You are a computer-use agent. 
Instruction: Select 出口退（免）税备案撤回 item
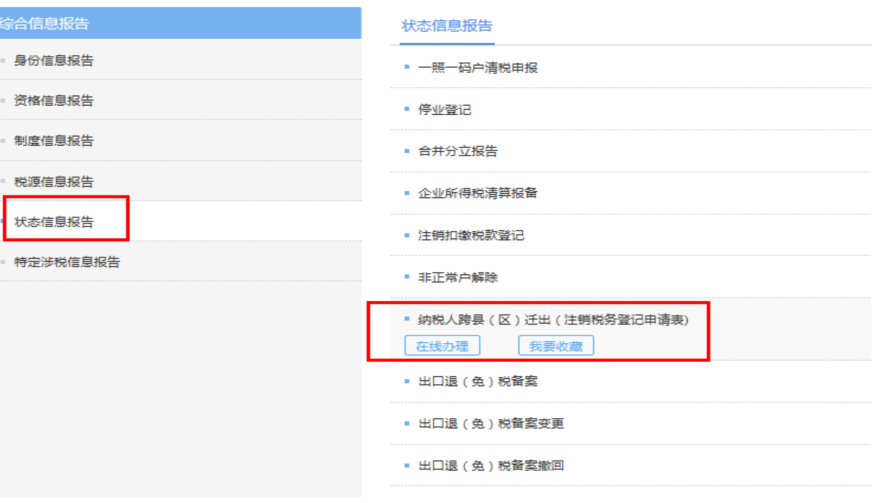point(491,466)
